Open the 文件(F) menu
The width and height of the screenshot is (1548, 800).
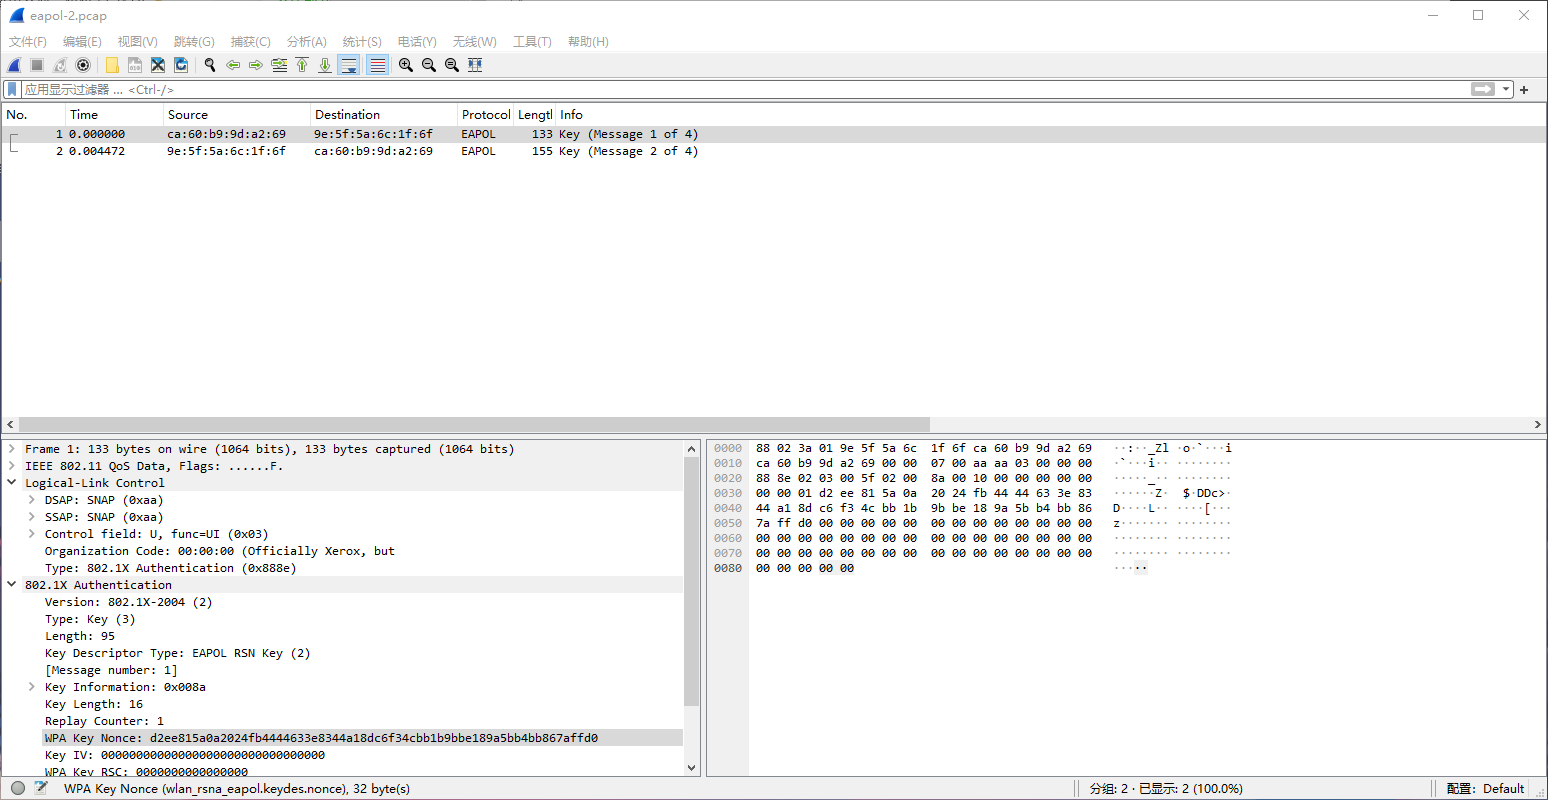[x=28, y=41]
